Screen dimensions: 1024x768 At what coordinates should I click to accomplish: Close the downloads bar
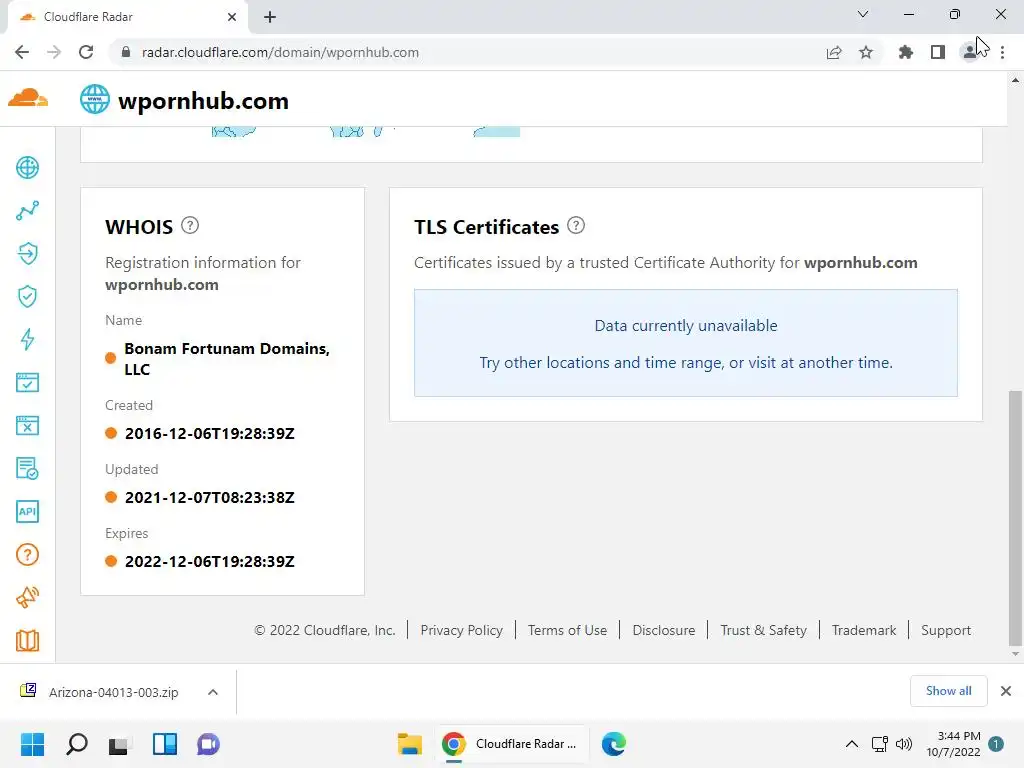pos(1006,691)
